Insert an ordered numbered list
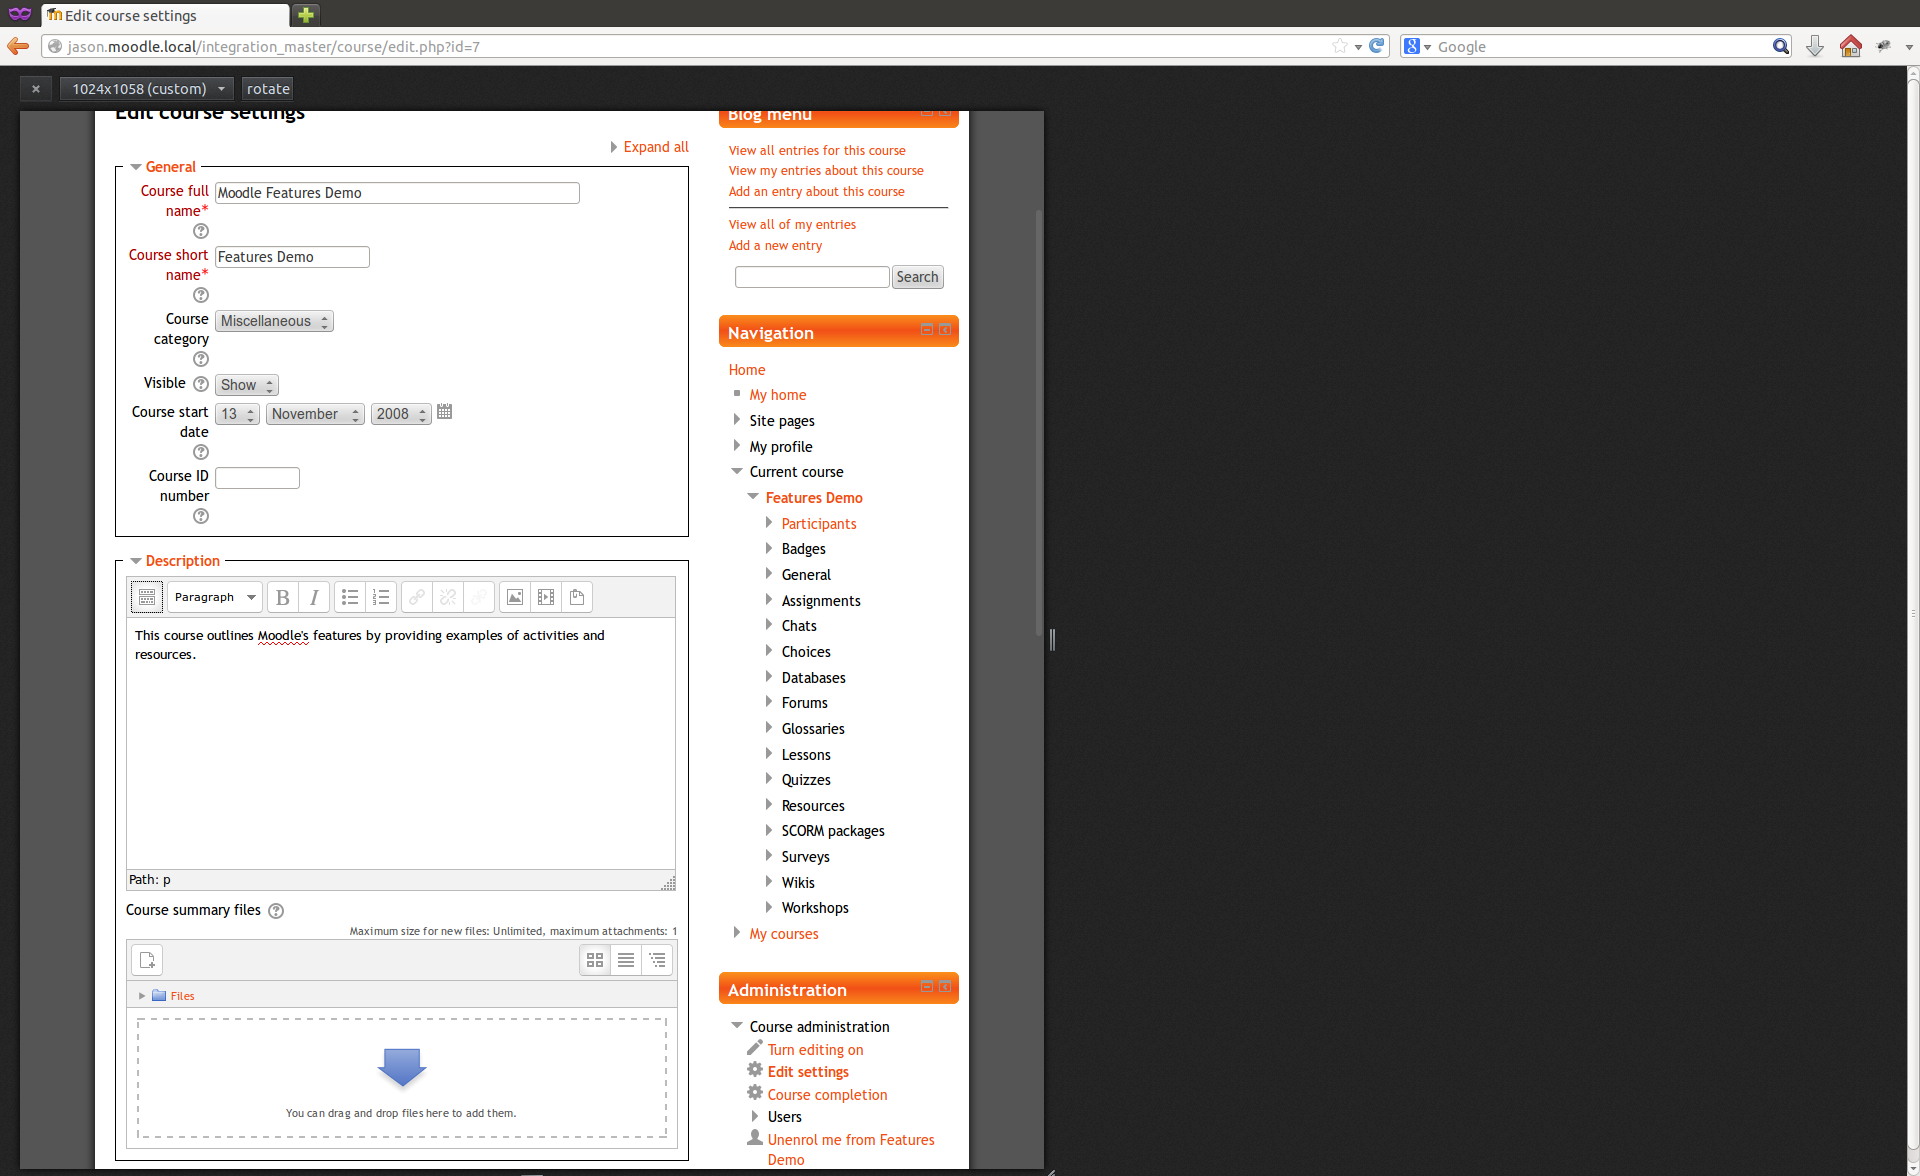 381,597
